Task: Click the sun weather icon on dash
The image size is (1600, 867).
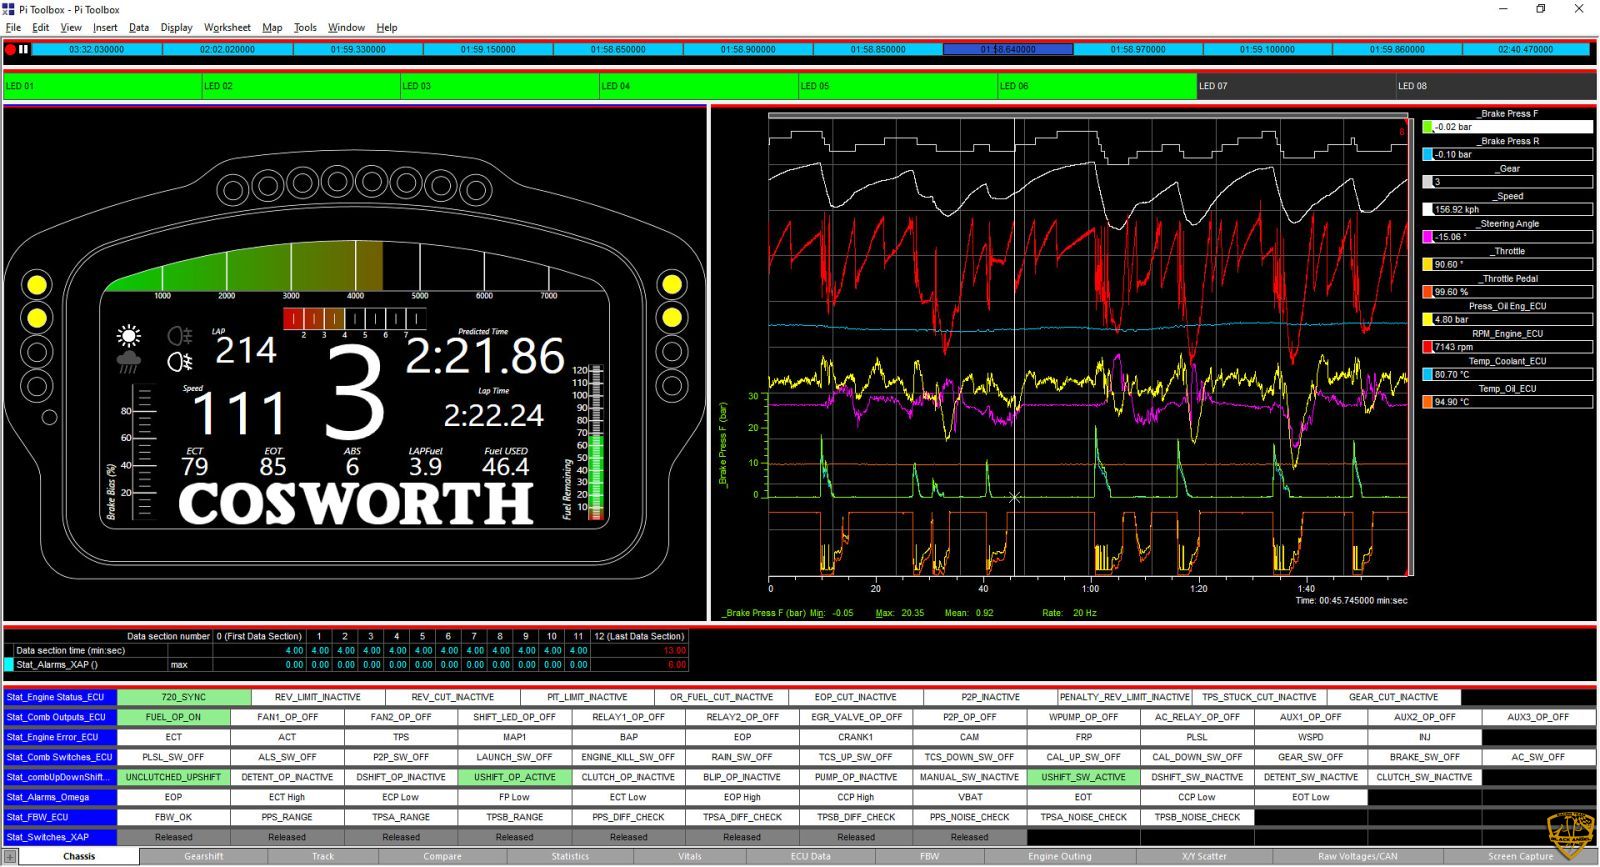Action: (x=128, y=336)
